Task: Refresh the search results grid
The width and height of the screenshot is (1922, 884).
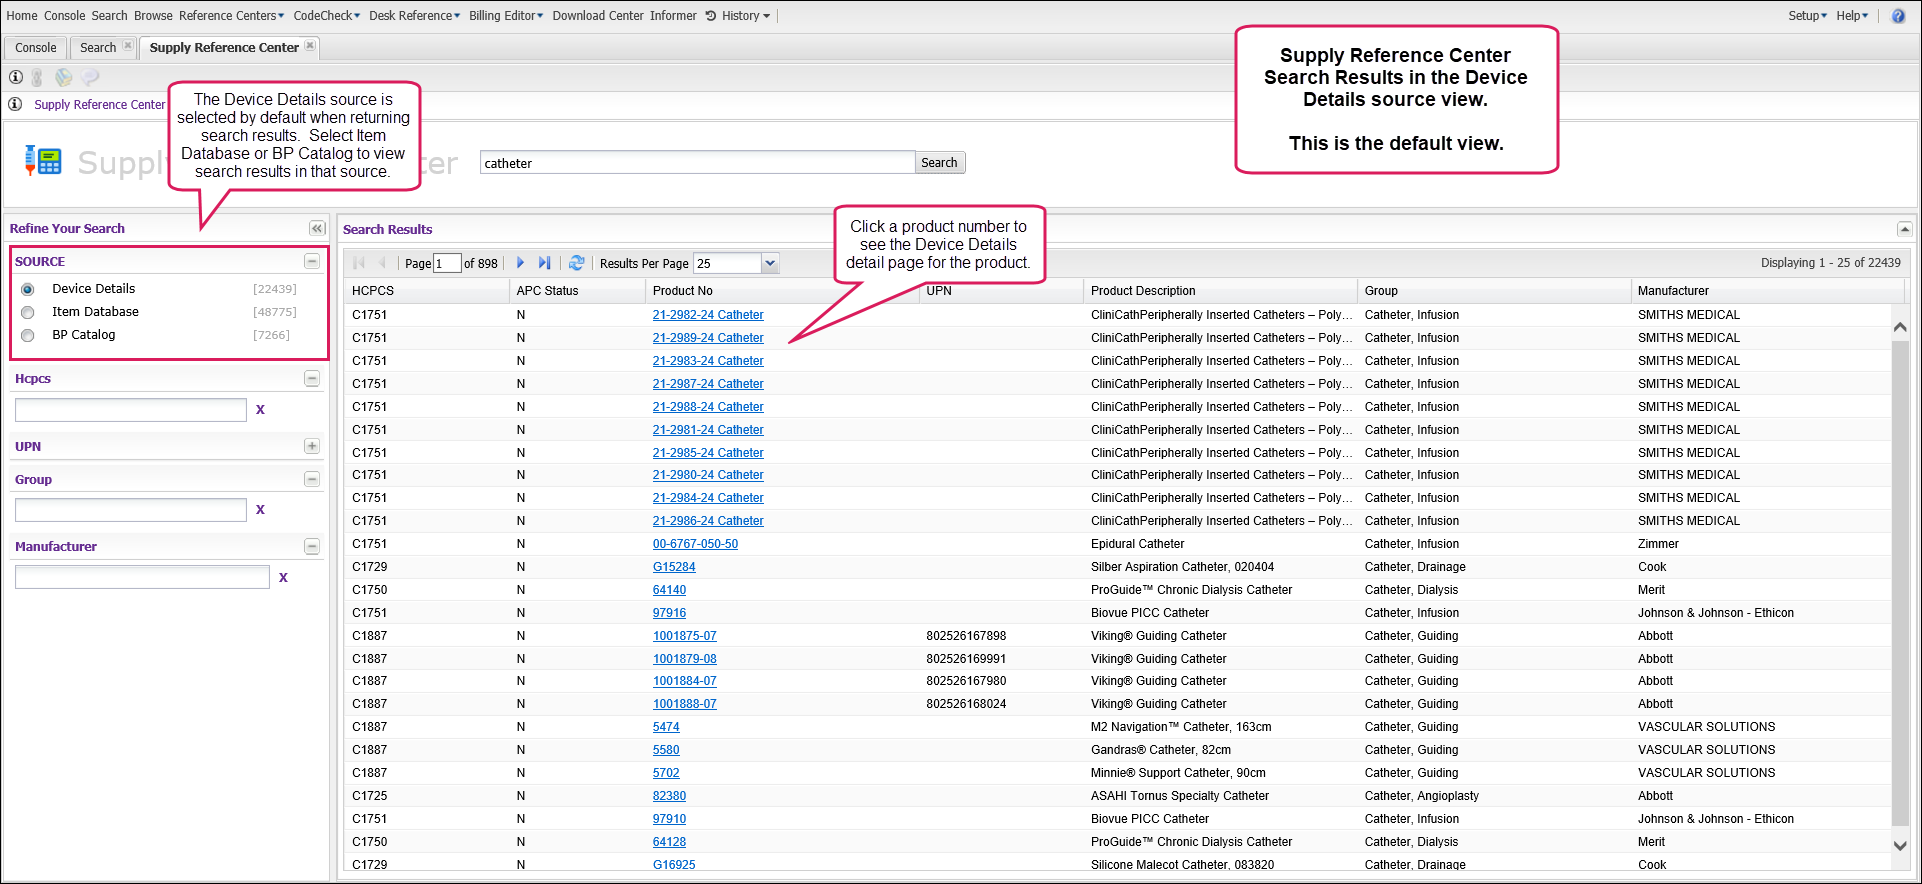Action: [576, 263]
